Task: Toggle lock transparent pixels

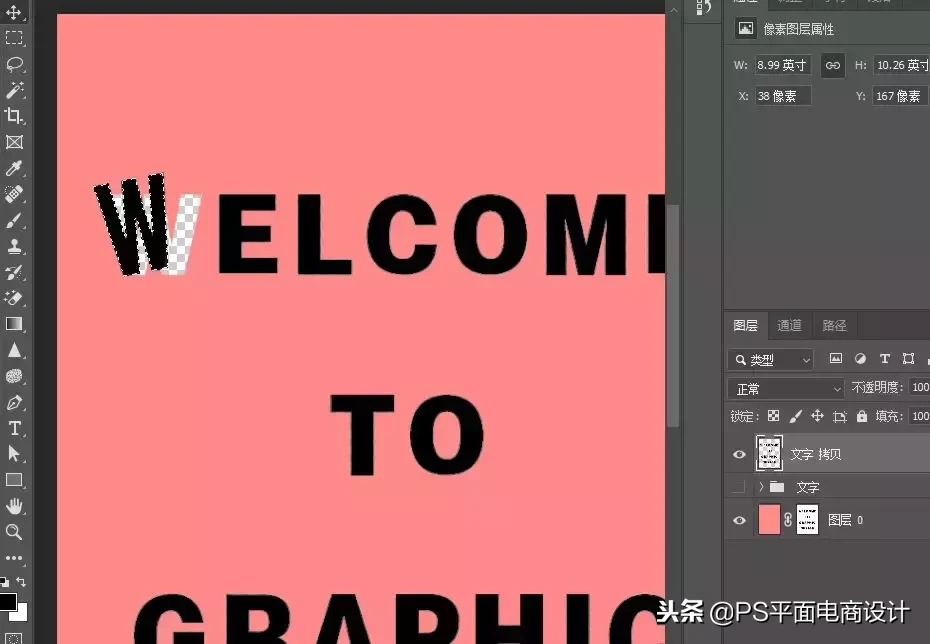Action: (773, 416)
